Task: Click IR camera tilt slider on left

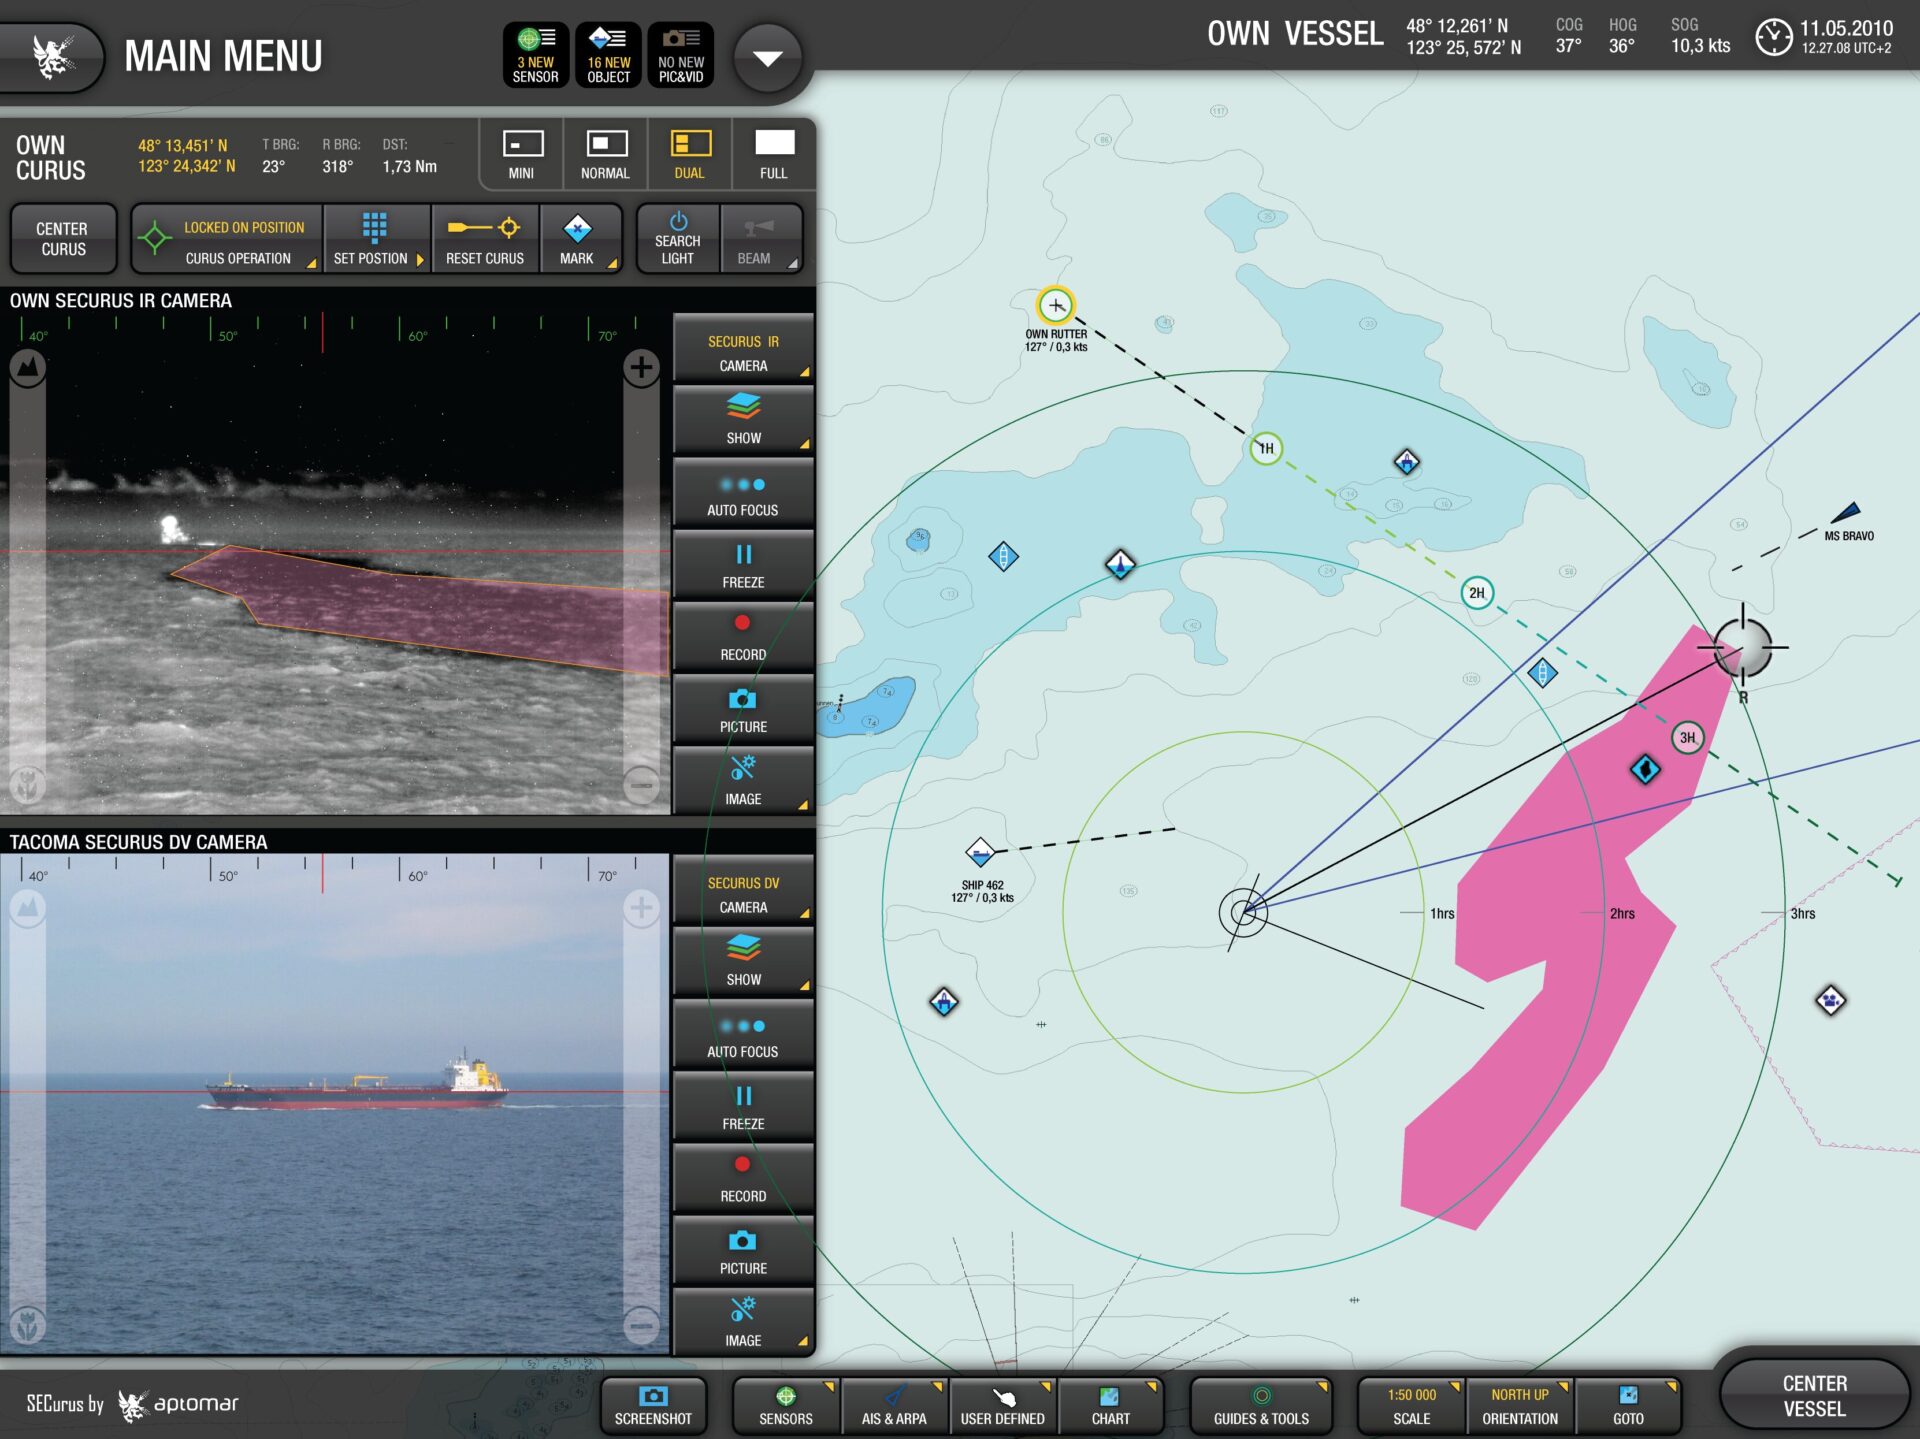Action: (x=28, y=576)
